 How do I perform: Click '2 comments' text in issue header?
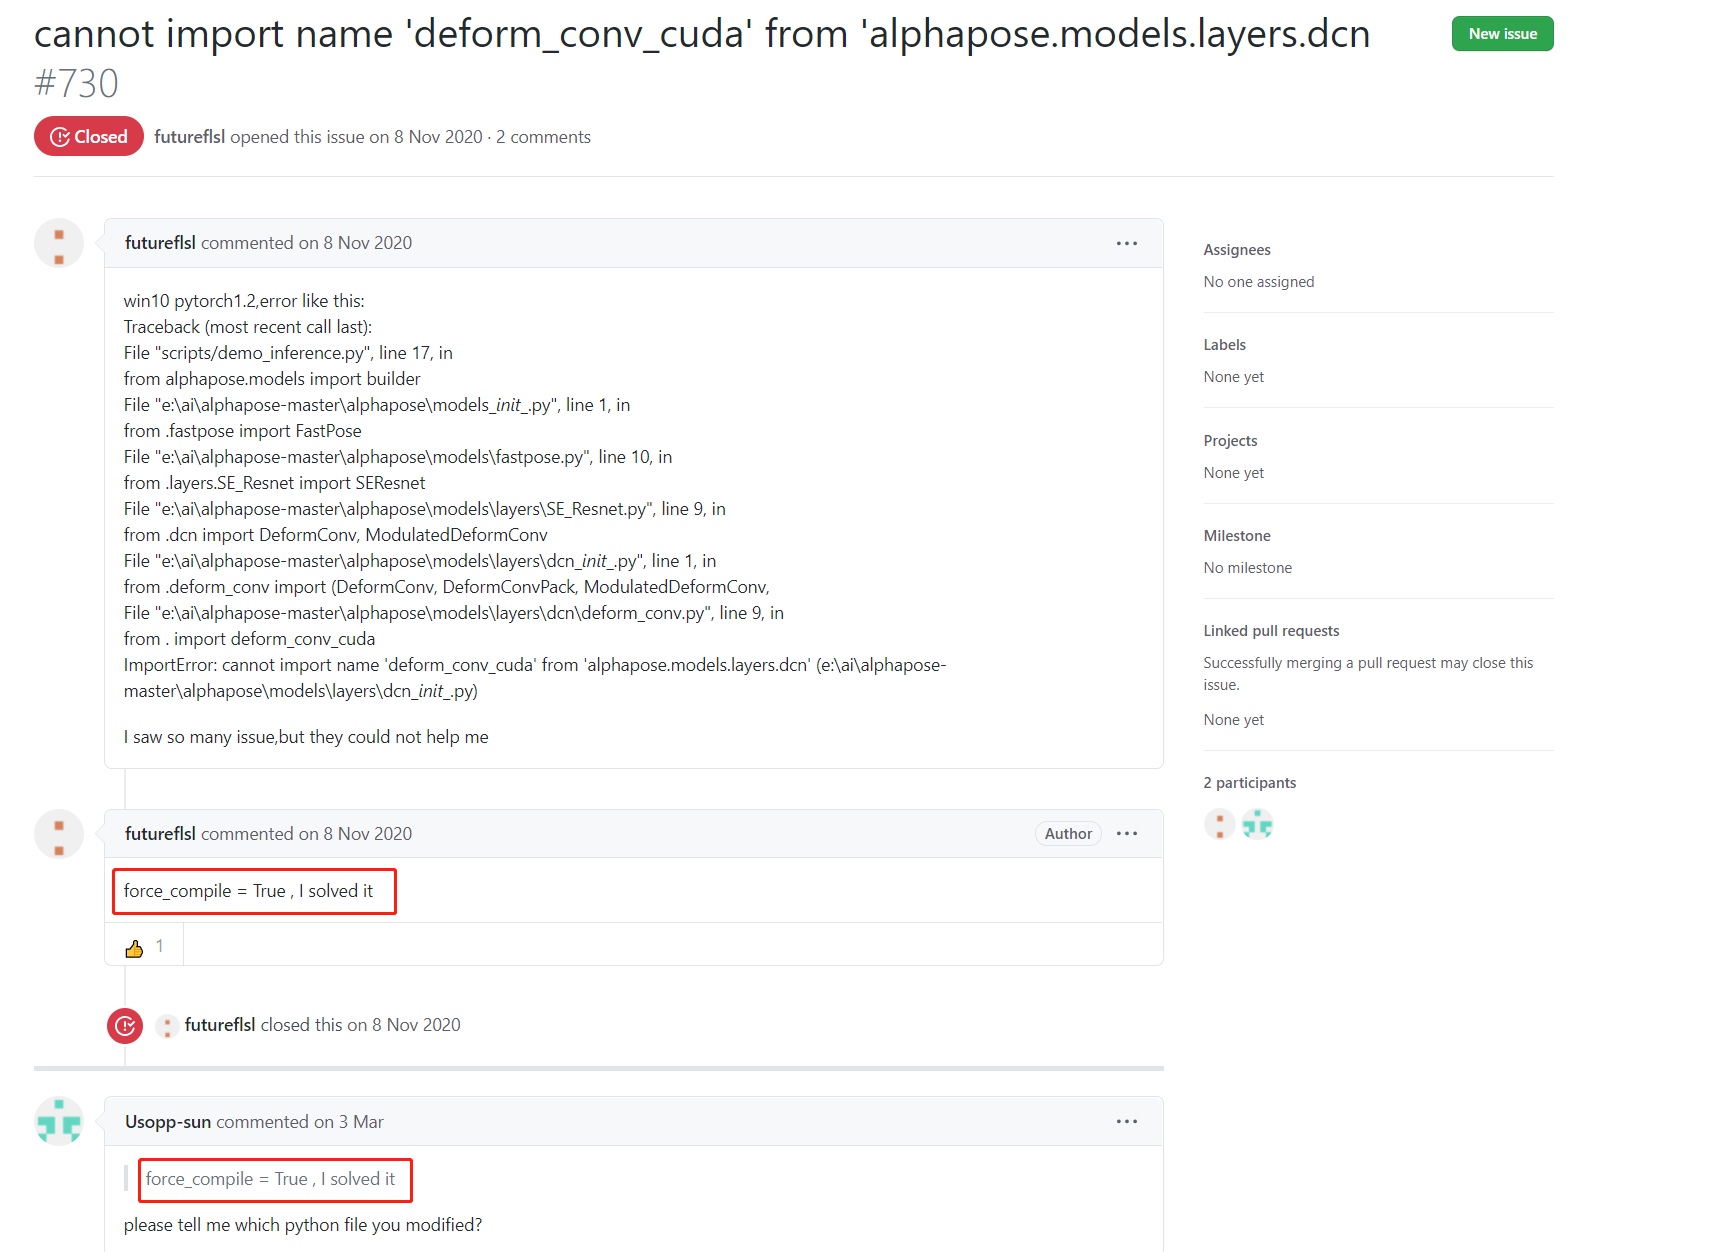tap(543, 137)
